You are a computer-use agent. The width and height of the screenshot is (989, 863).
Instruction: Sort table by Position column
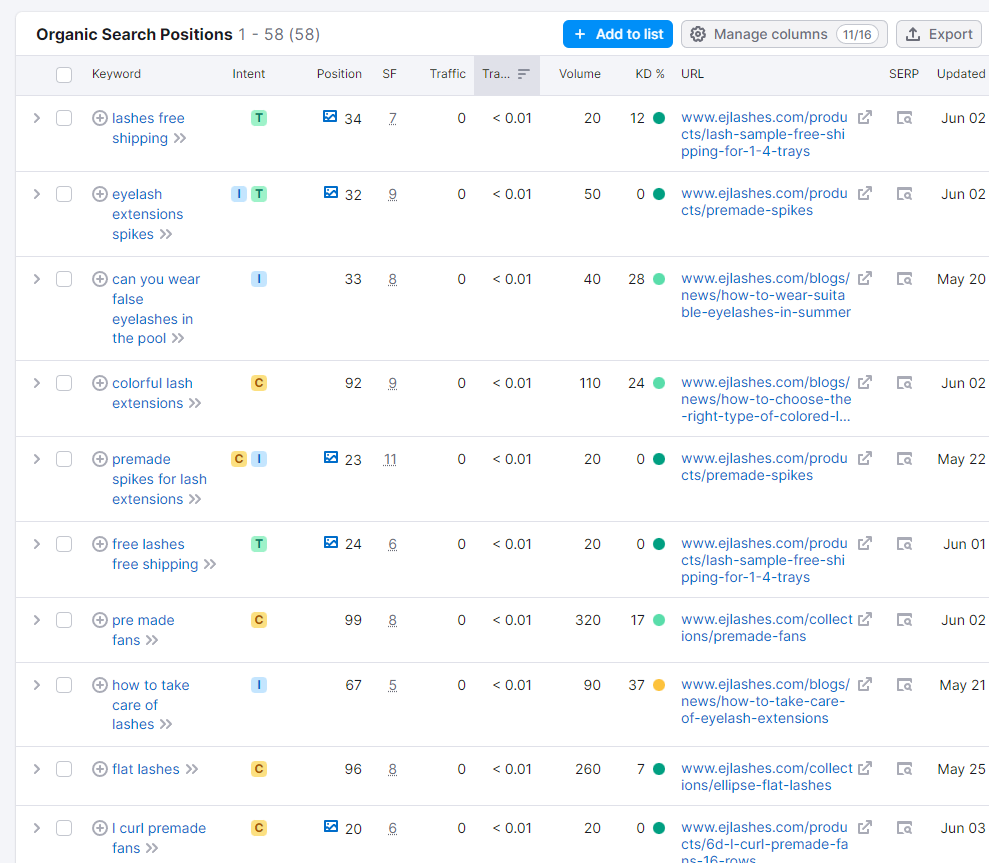[x=339, y=74]
